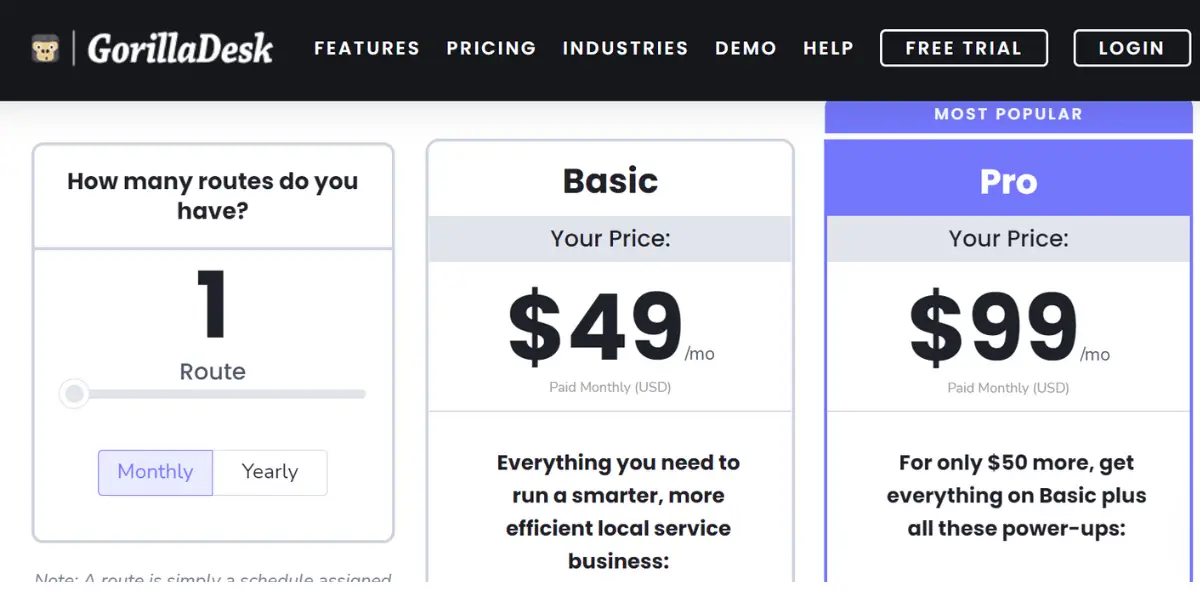Start a Free Trial via header button
The height and width of the screenshot is (600, 1200).
click(x=964, y=48)
